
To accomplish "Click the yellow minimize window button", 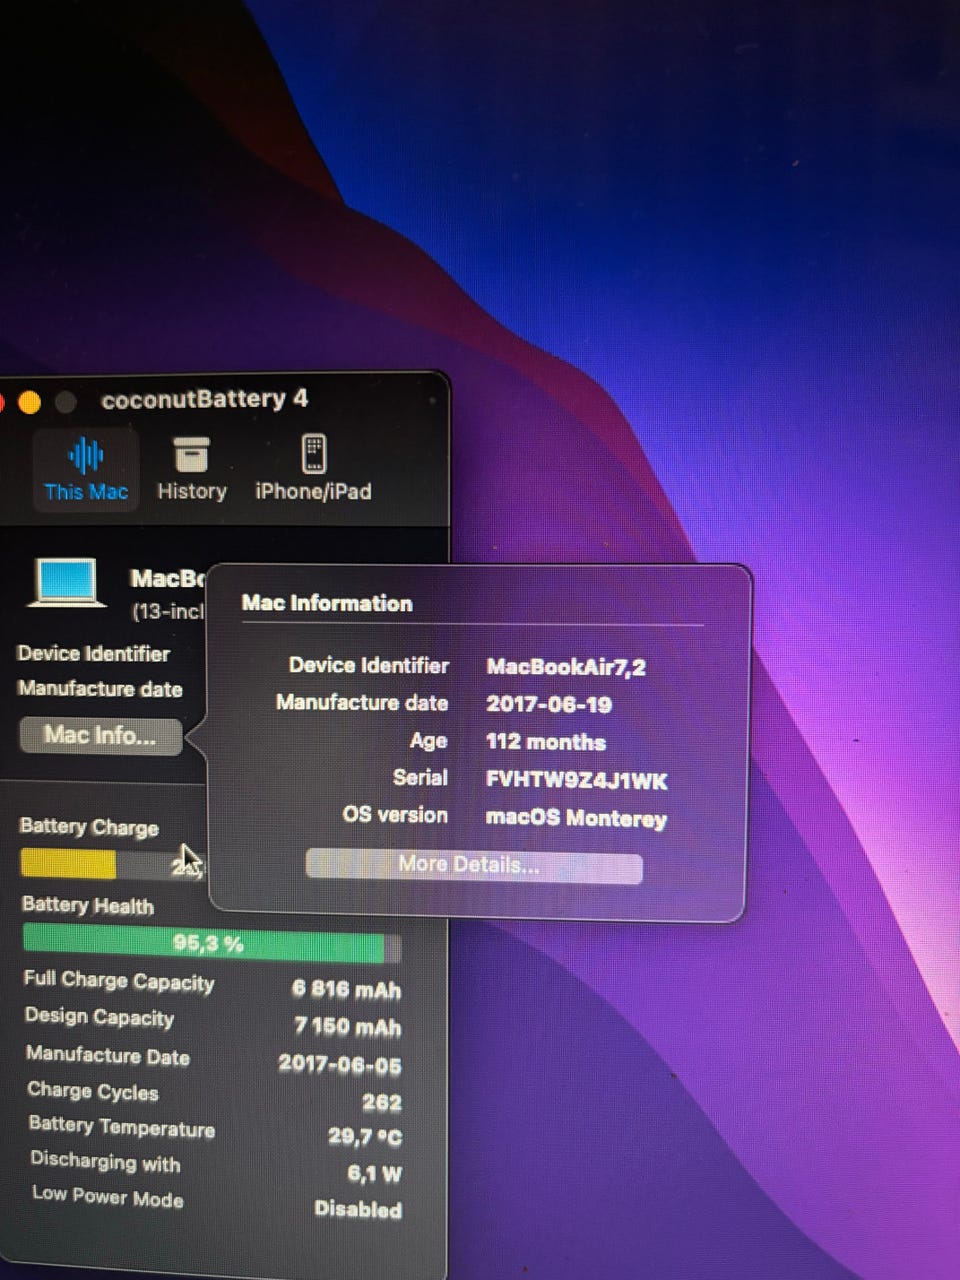I will coord(29,402).
